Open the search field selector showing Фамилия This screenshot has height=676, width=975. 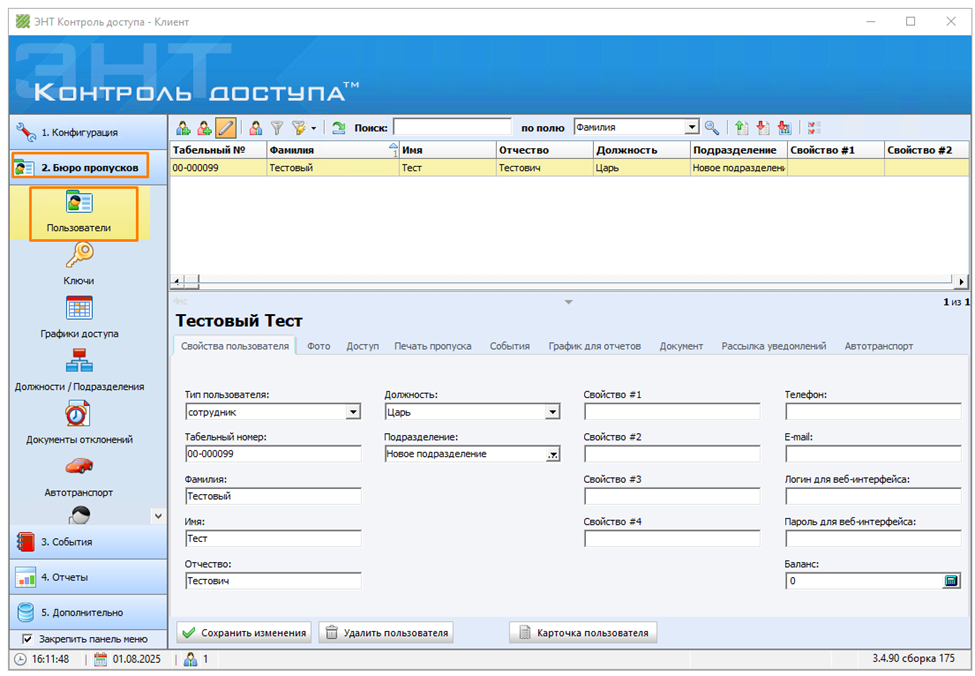pos(691,128)
